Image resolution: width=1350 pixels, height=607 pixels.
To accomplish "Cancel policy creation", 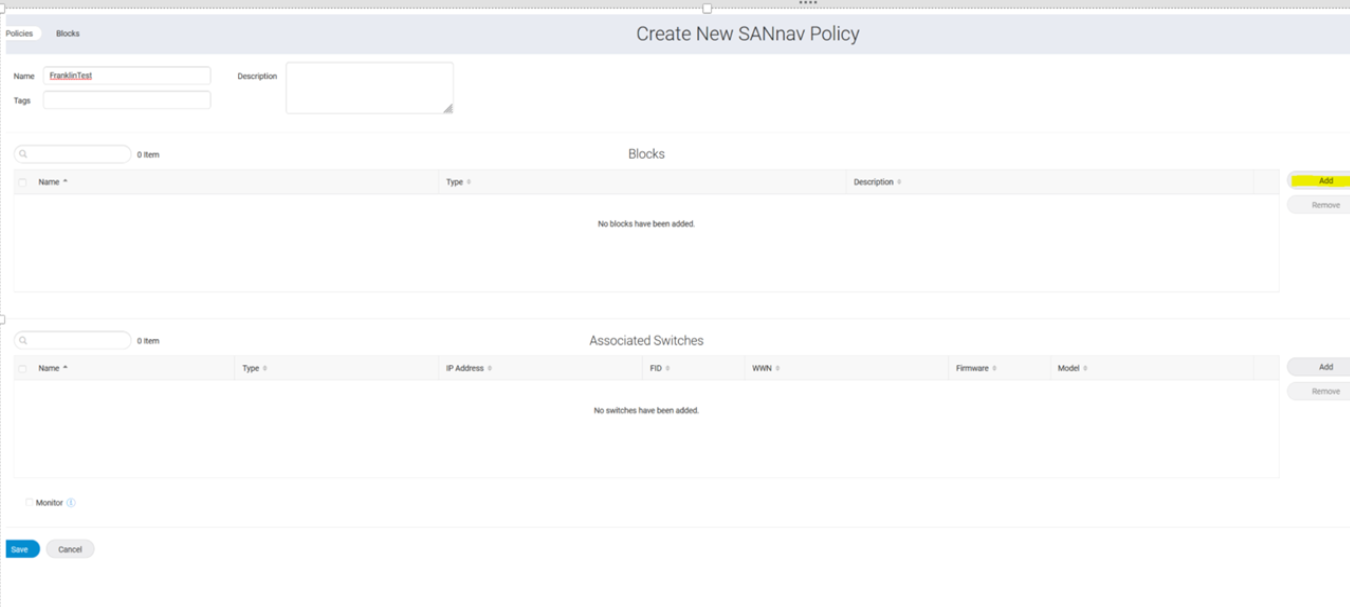I will [x=69, y=548].
